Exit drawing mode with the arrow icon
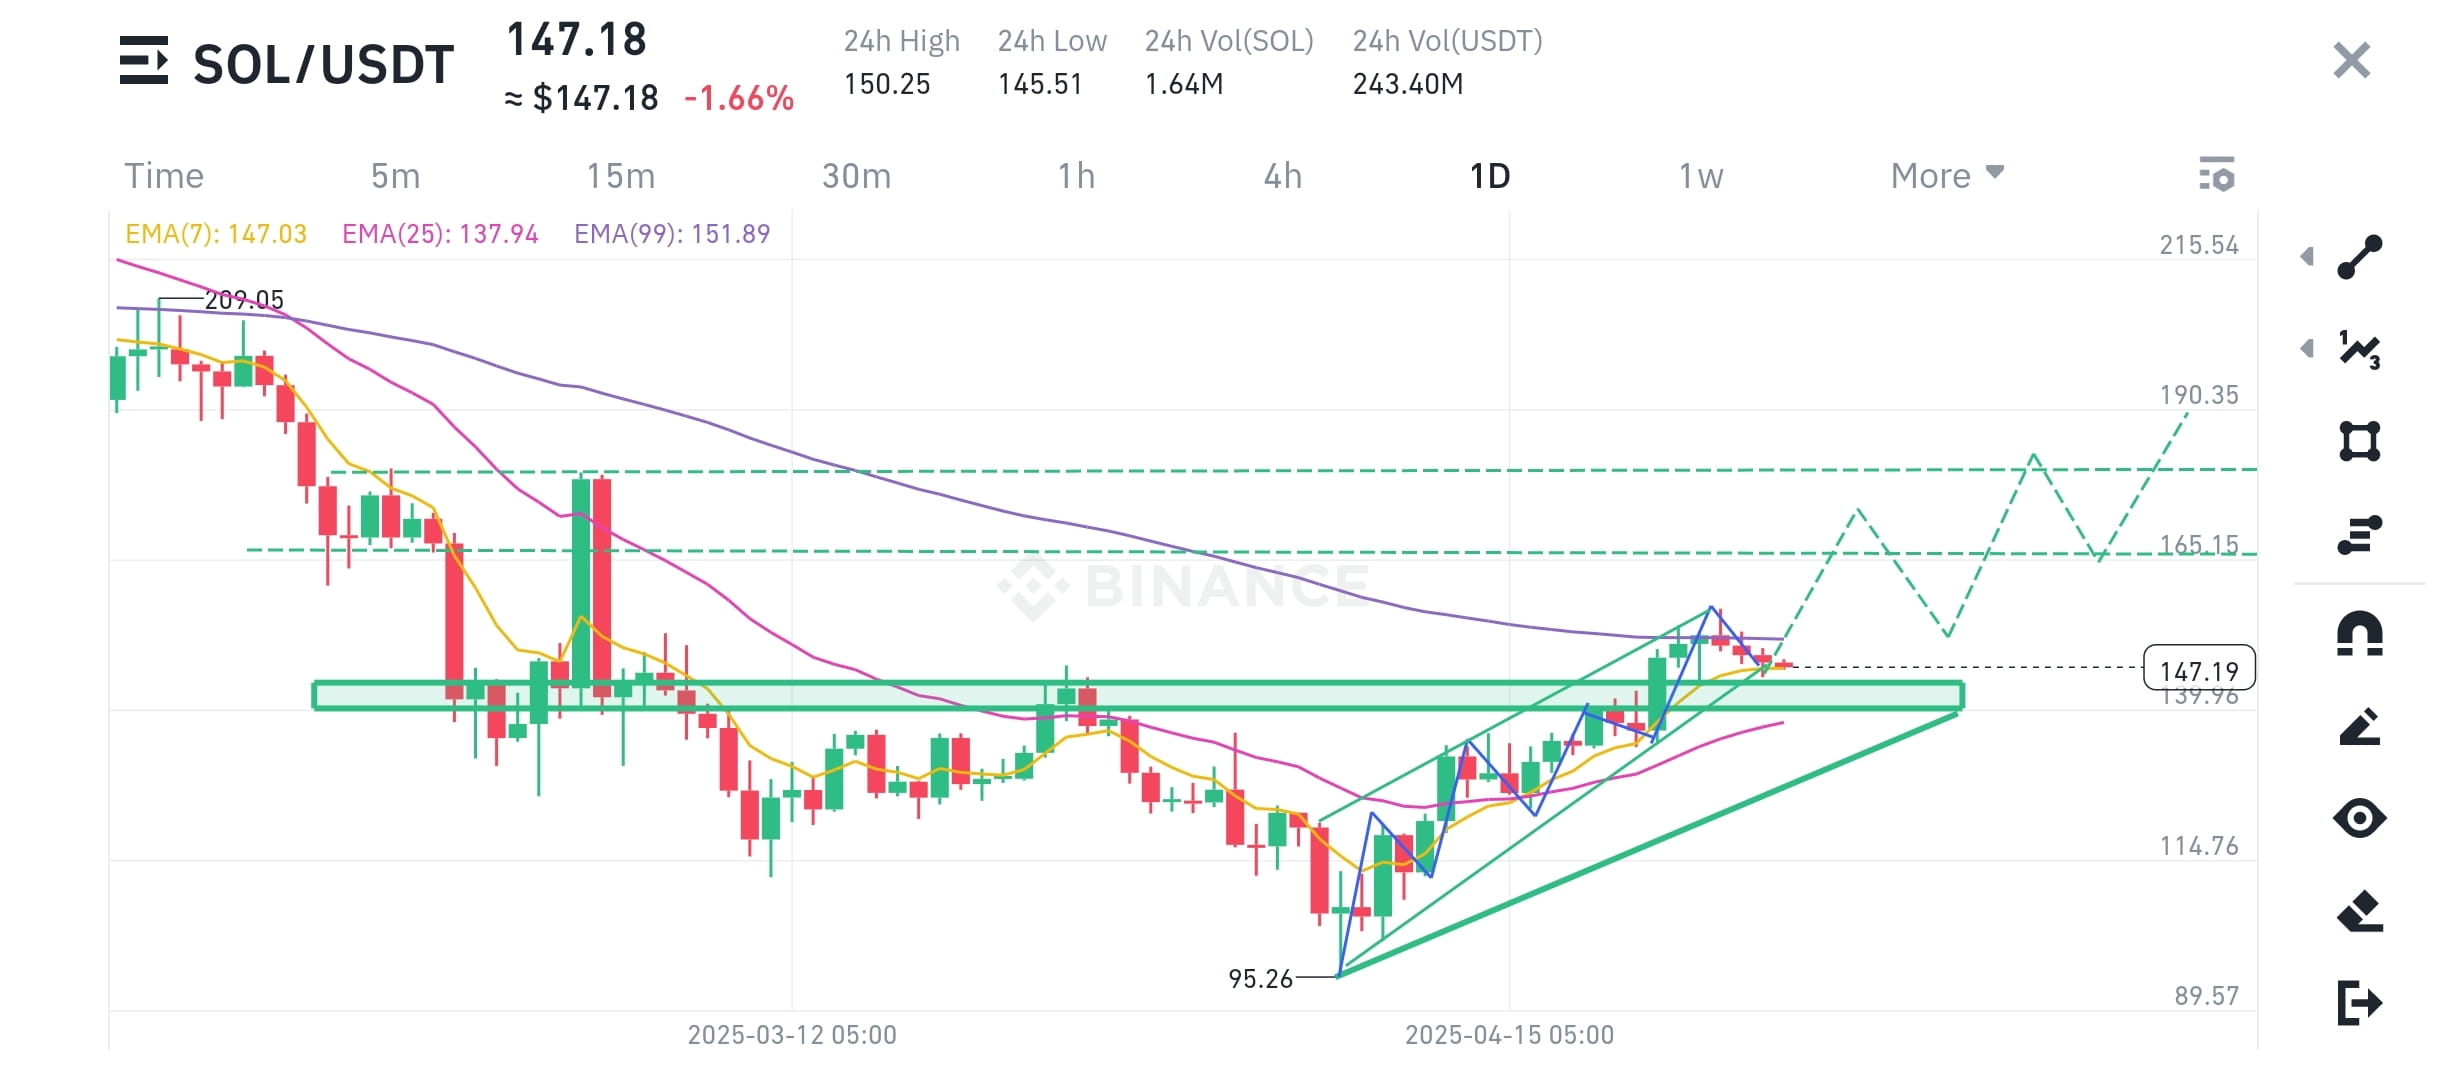 coord(2360,1003)
